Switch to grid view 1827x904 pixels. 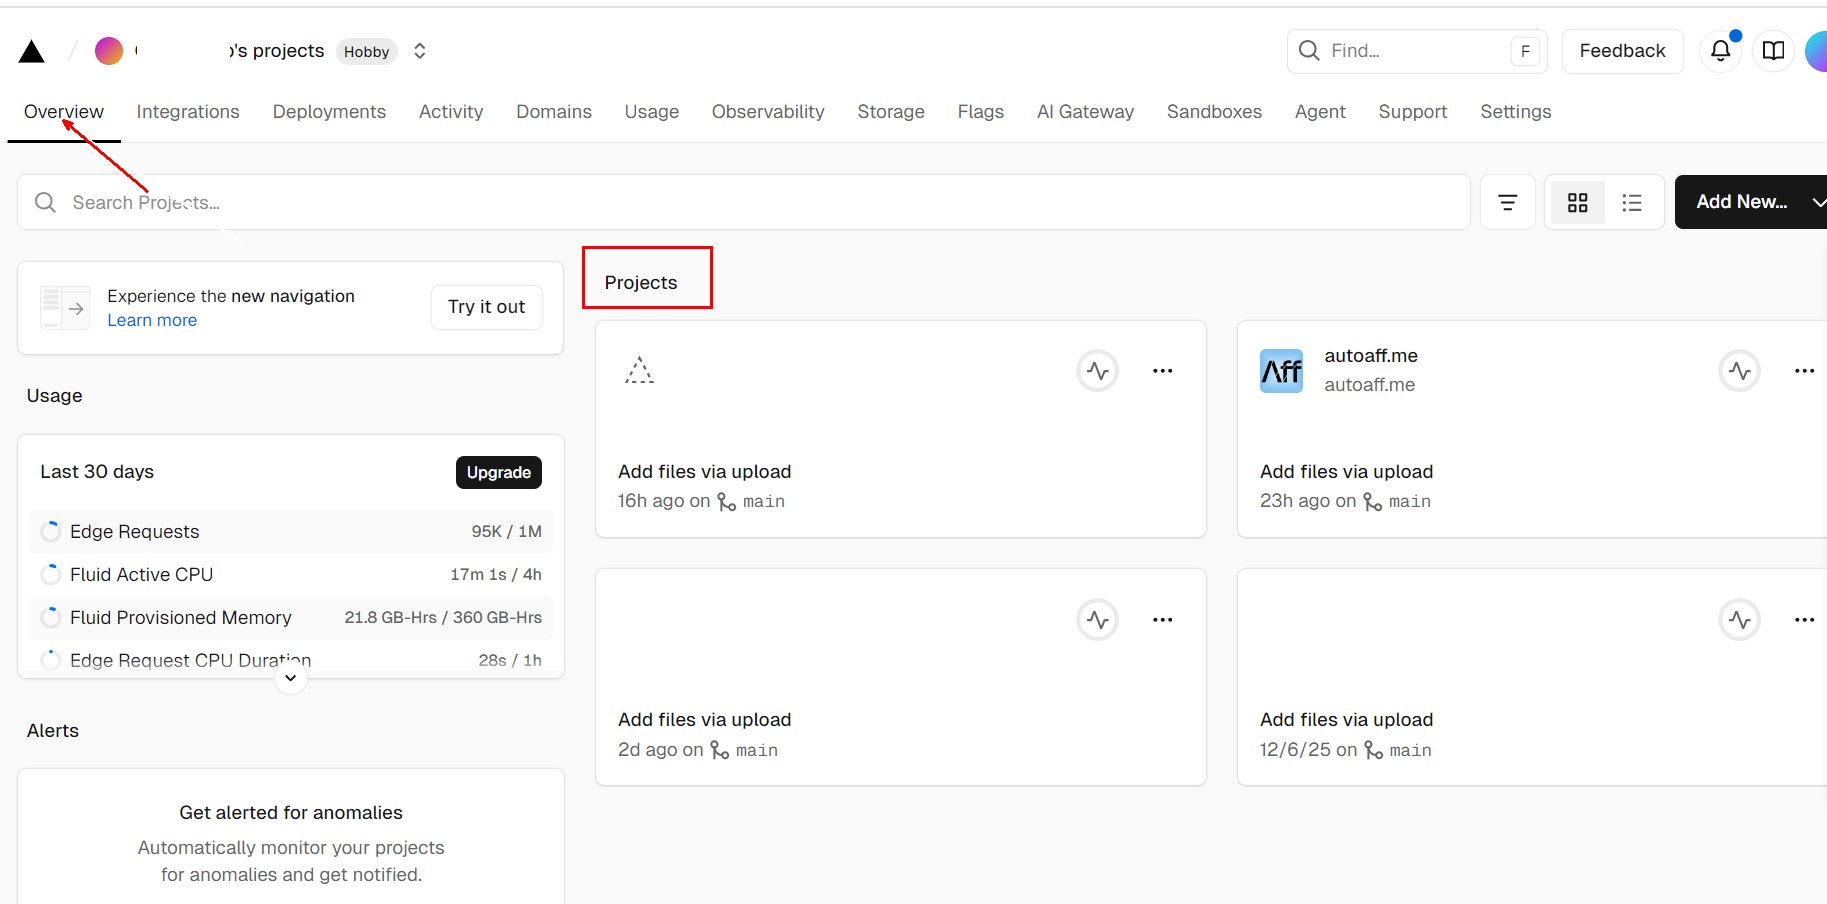pos(1577,203)
